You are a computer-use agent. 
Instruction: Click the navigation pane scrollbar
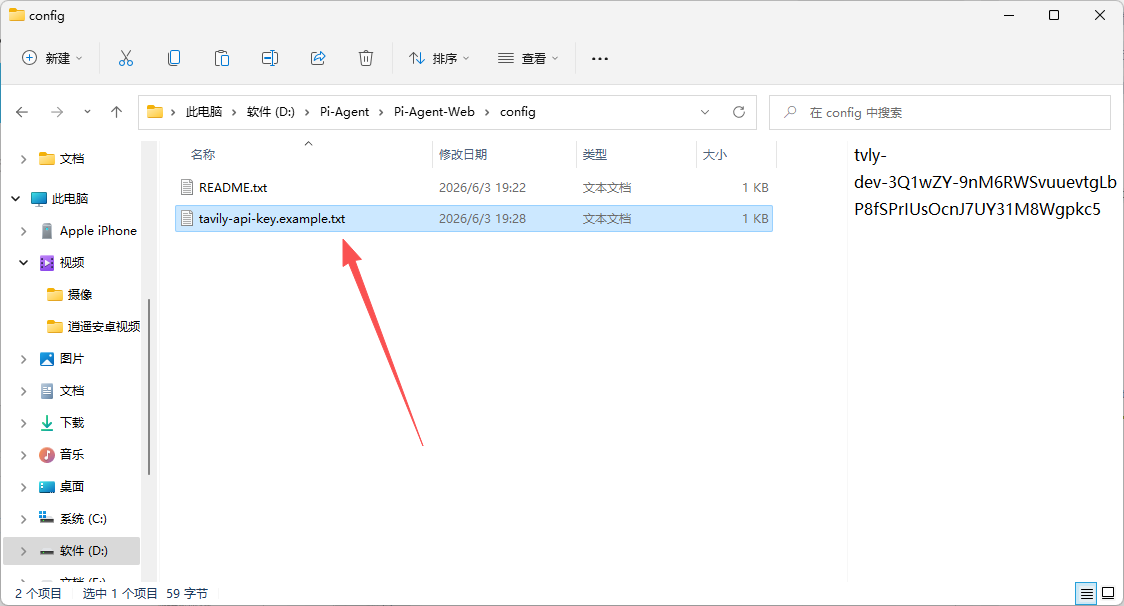[149, 387]
